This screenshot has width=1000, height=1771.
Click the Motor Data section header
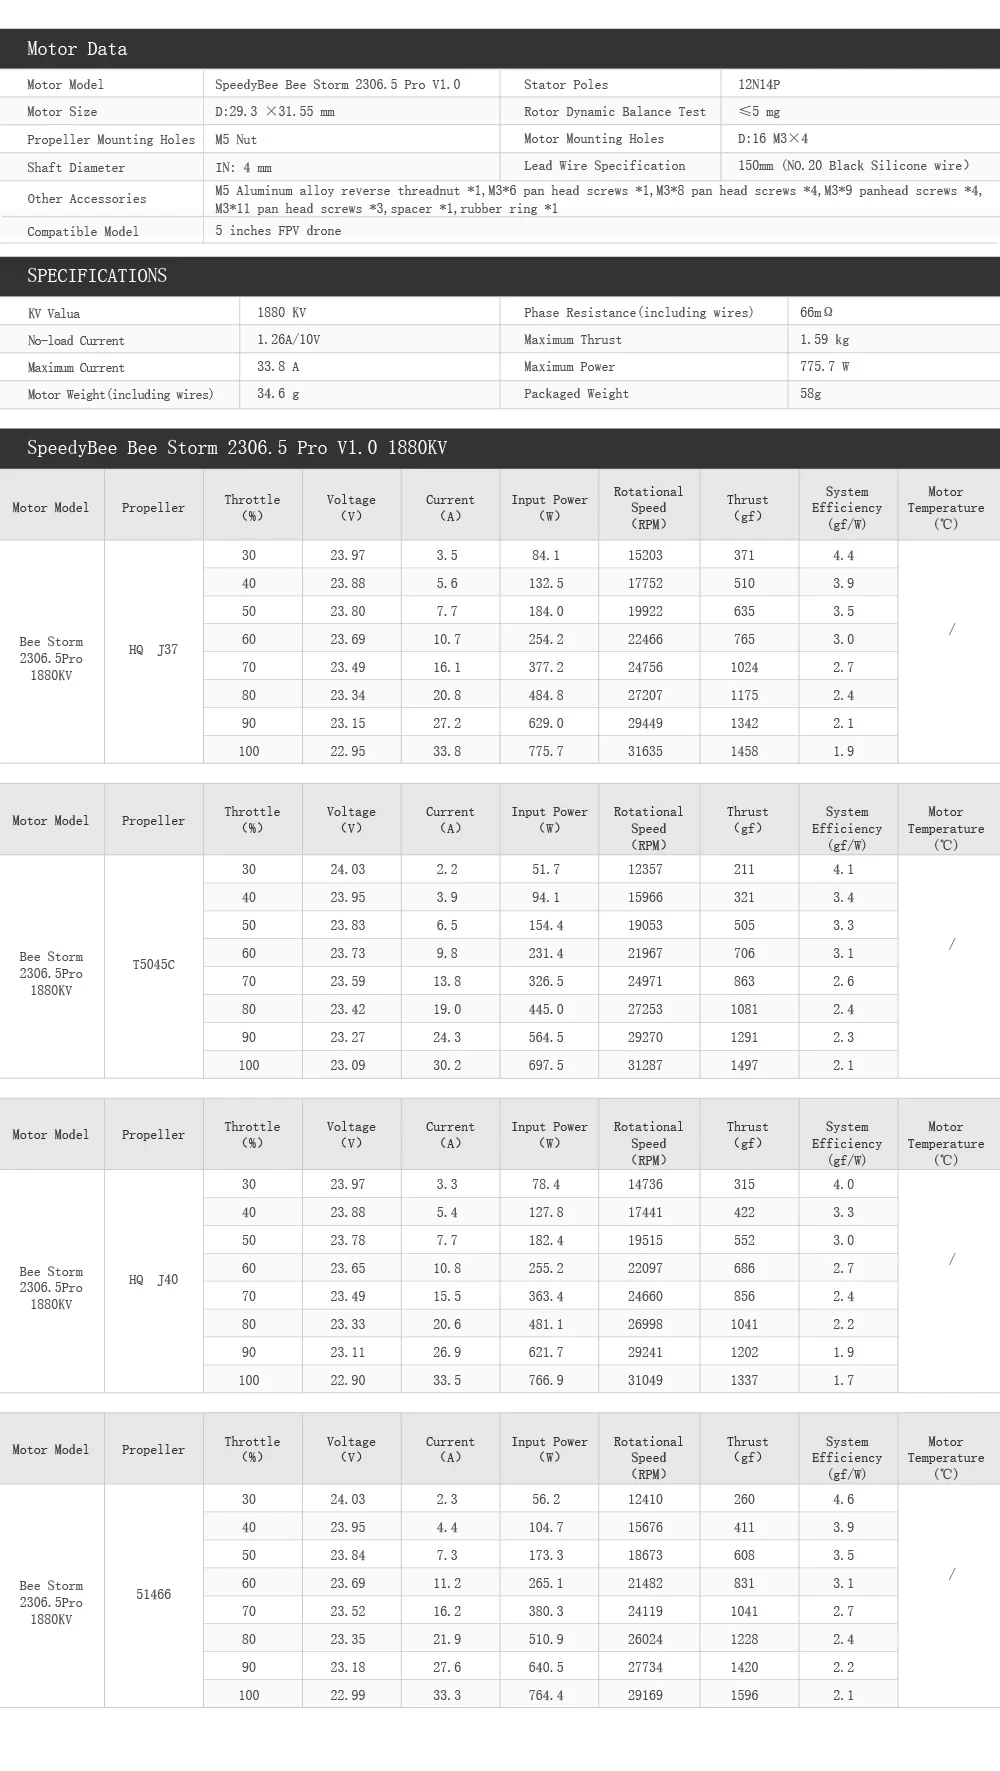click(500, 49)
